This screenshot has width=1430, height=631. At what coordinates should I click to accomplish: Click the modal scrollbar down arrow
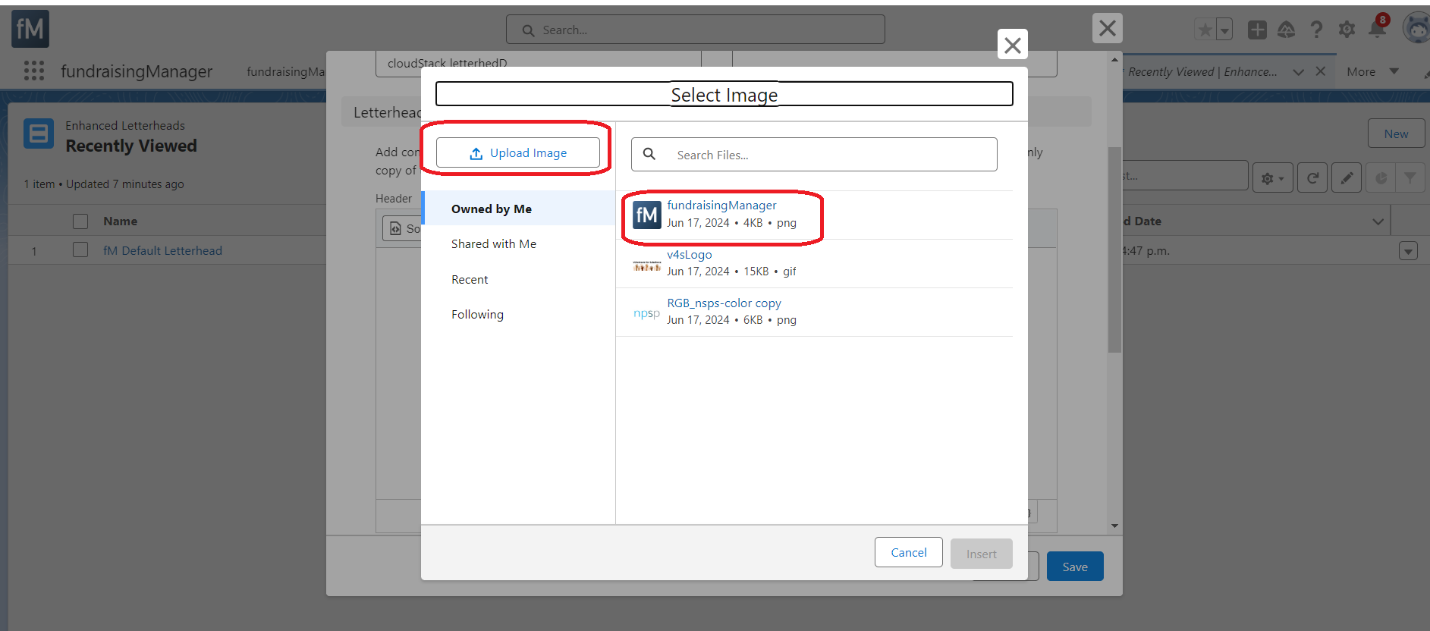(1114, 525)
